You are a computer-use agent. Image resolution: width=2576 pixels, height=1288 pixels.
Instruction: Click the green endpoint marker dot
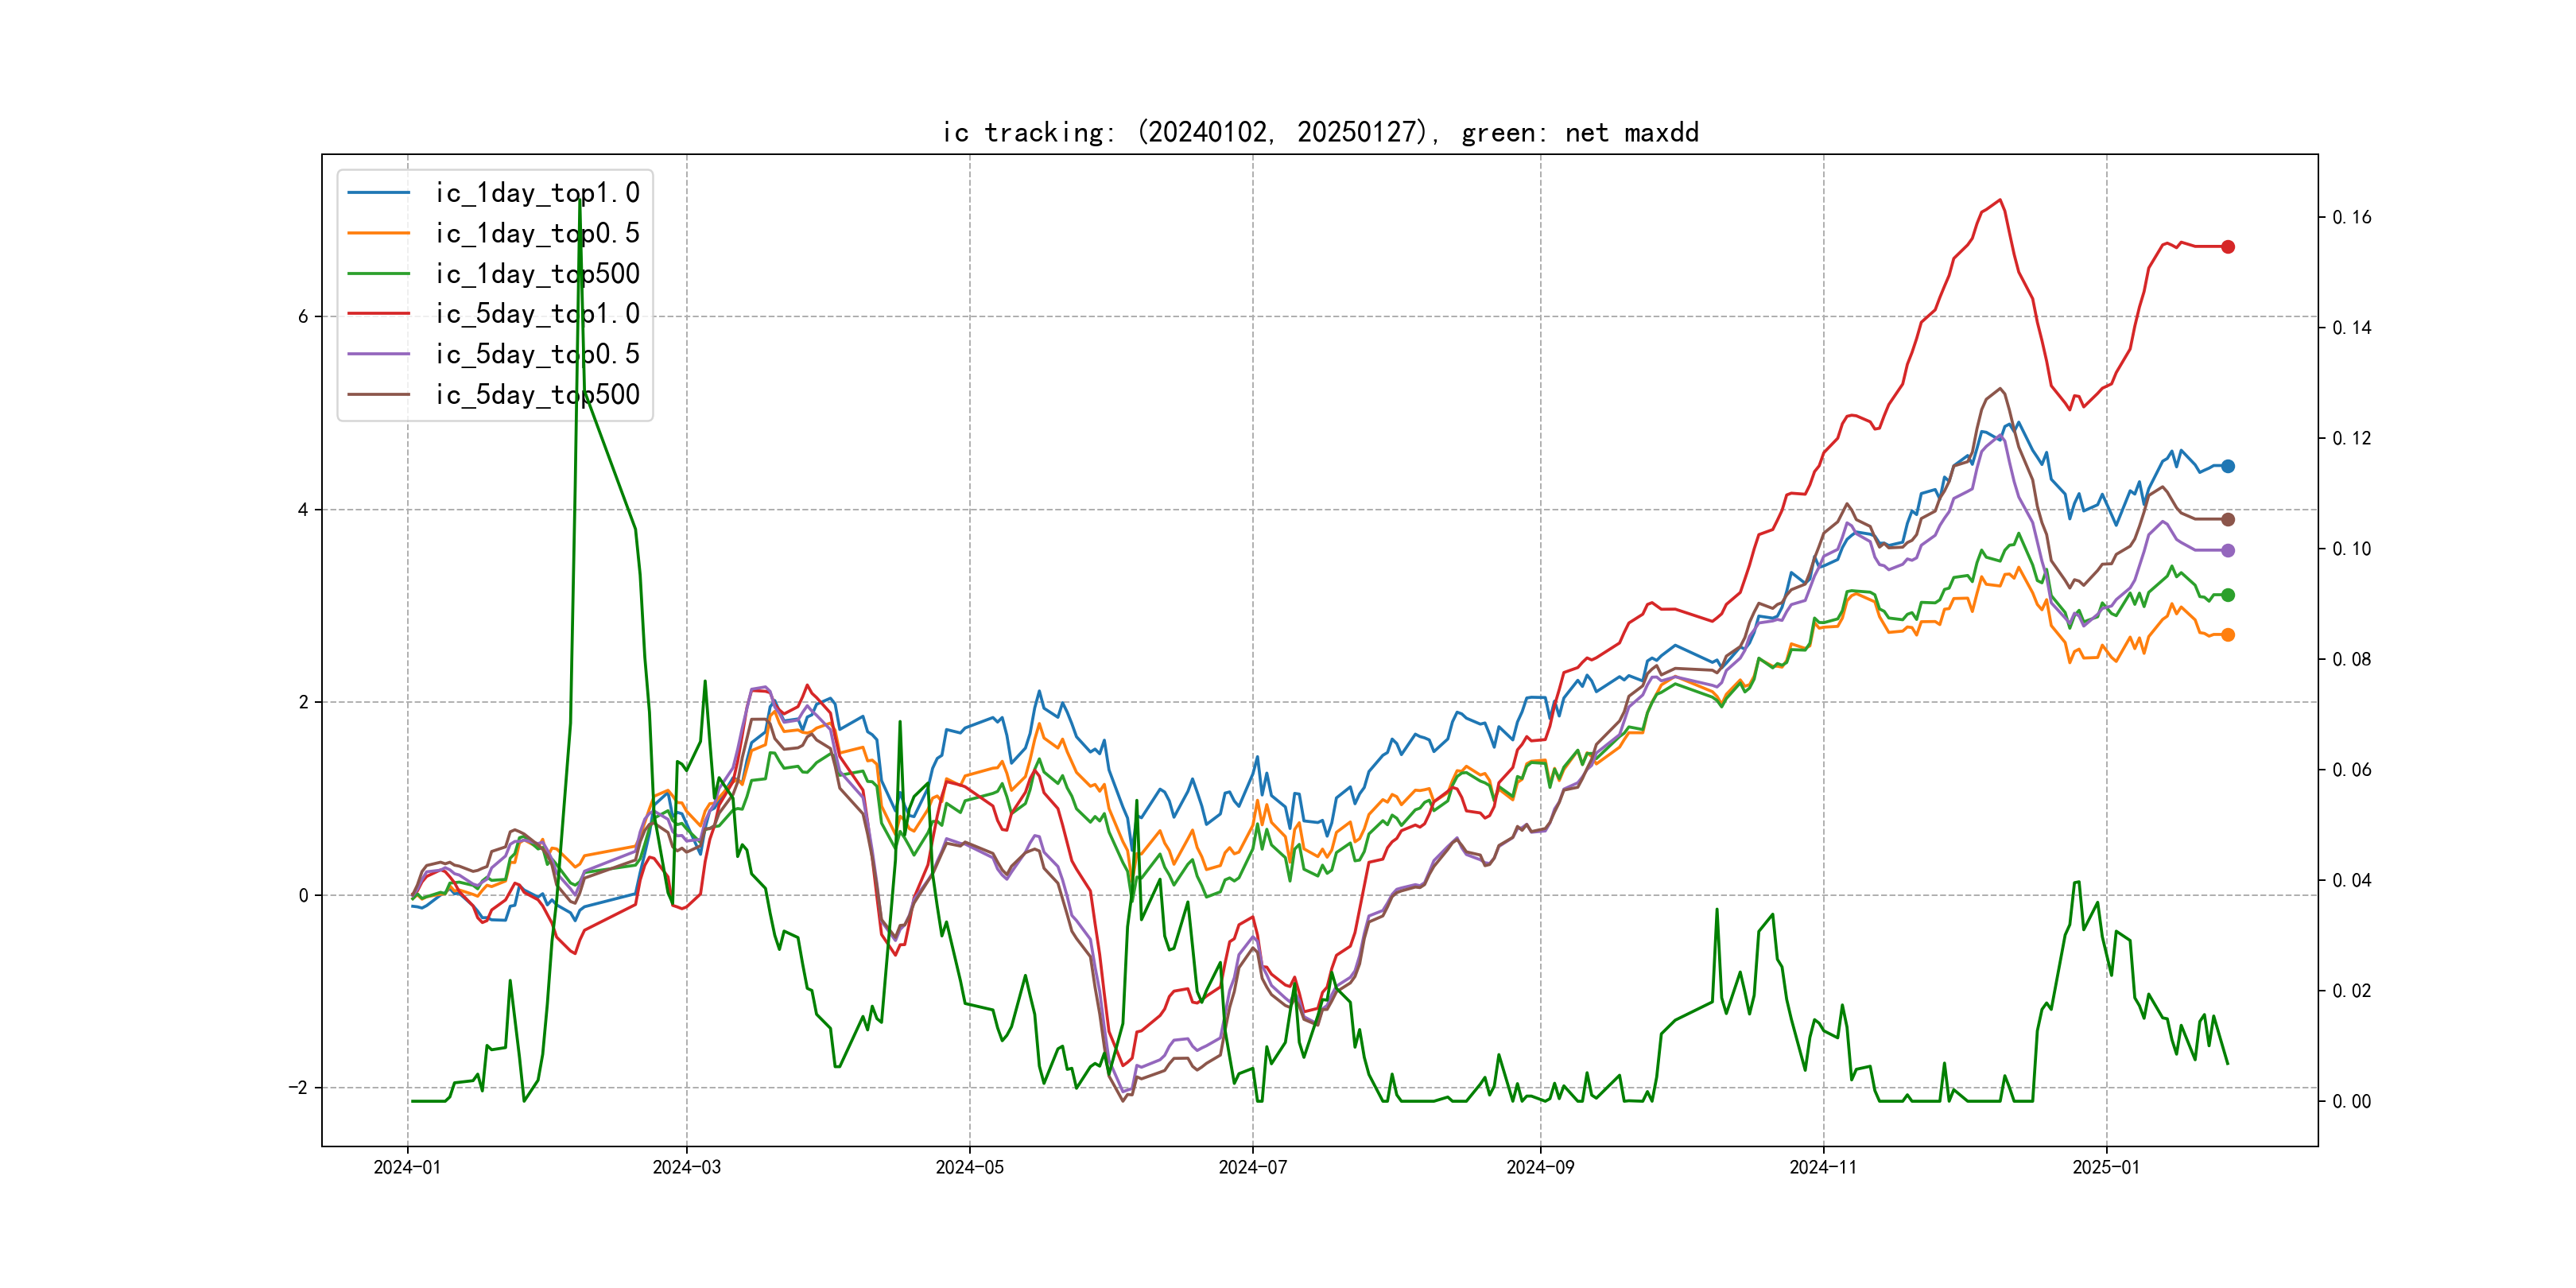point(2228,595)
